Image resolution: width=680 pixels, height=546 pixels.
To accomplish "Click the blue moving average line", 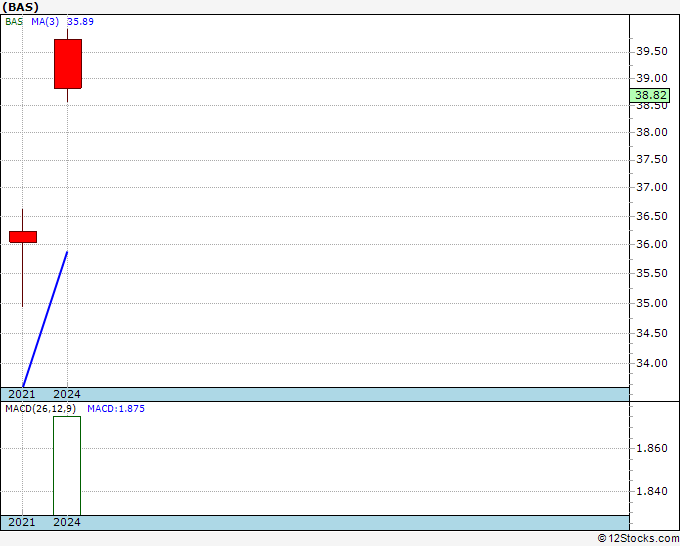I will 45,319.
